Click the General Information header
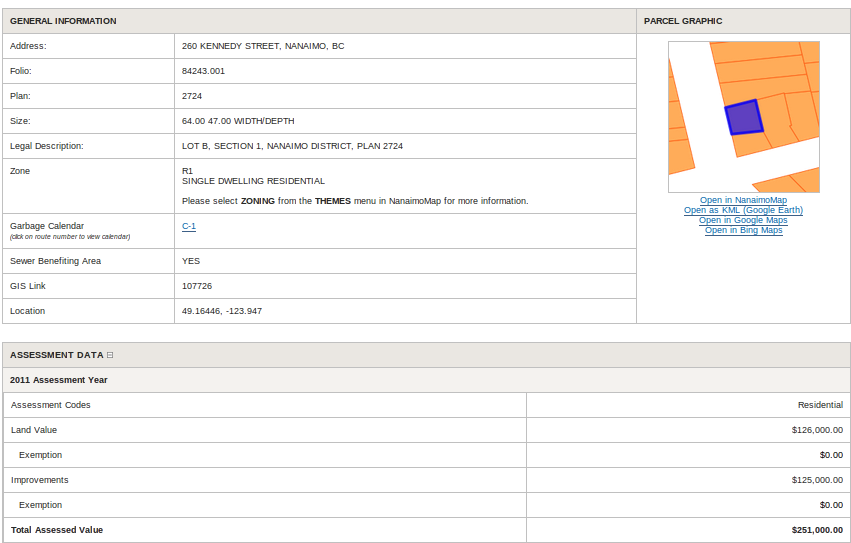This screenshot has height=543, width=851. tap(63, 21)
